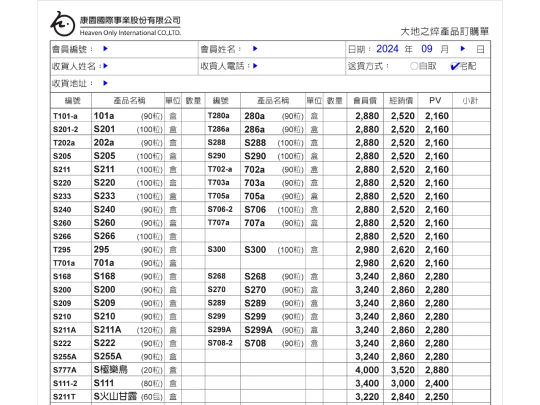Click the product code S233
Image resolution: width=540 pixels, height=405 pixels.
click(x=62, y=196)
